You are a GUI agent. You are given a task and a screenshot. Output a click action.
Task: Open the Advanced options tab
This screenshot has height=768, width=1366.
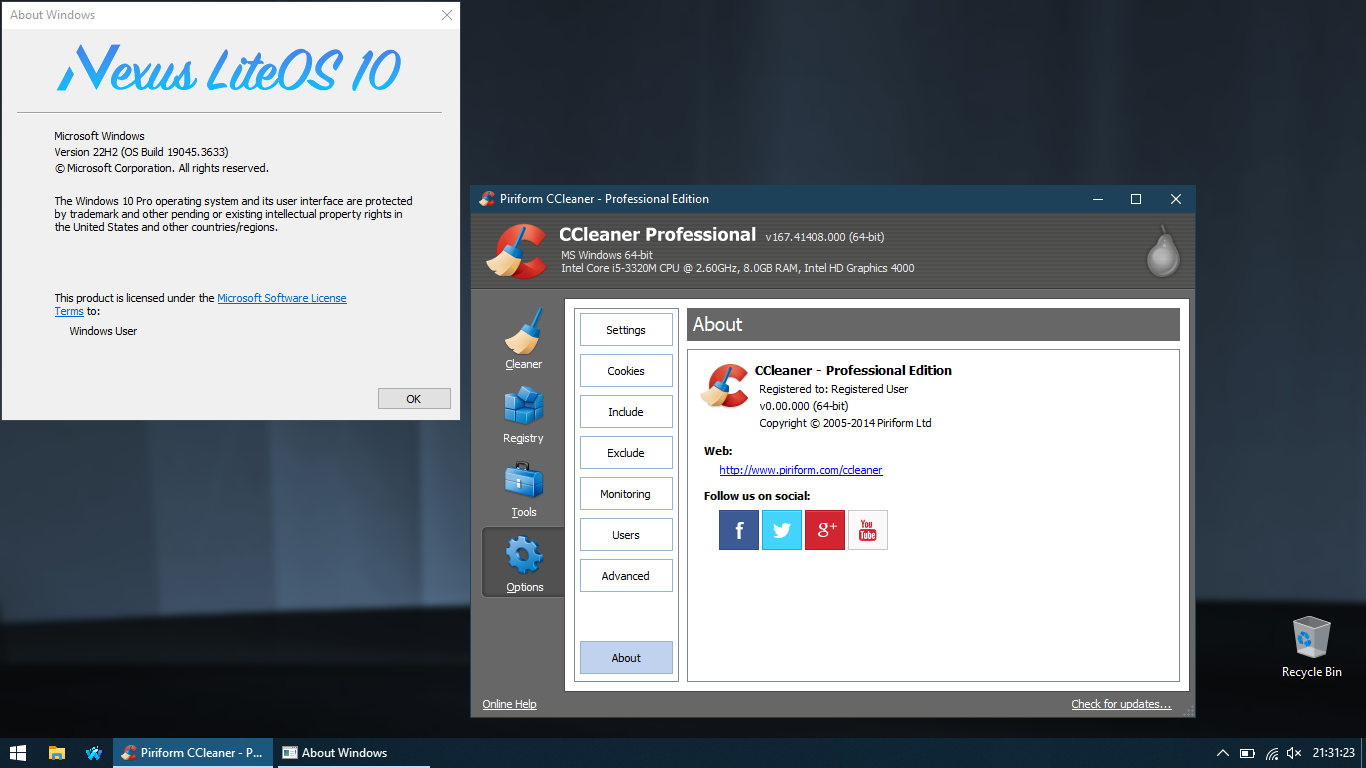tap(626, 576)
